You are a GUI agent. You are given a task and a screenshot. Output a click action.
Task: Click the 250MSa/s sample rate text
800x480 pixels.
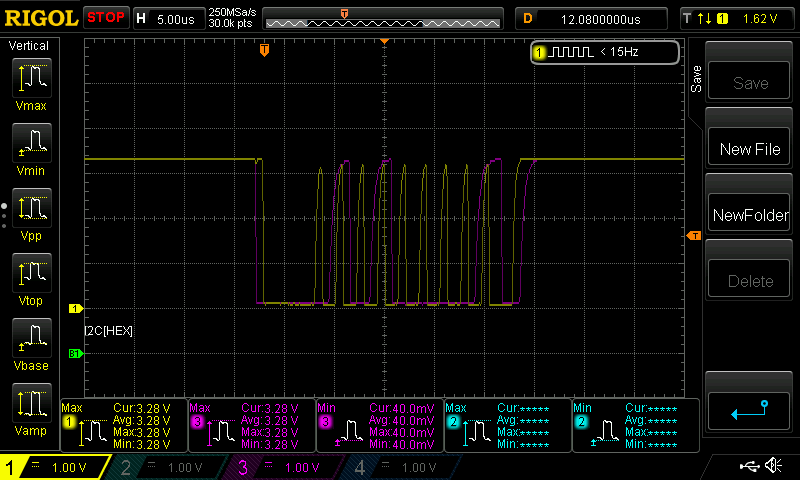[232, 12]
